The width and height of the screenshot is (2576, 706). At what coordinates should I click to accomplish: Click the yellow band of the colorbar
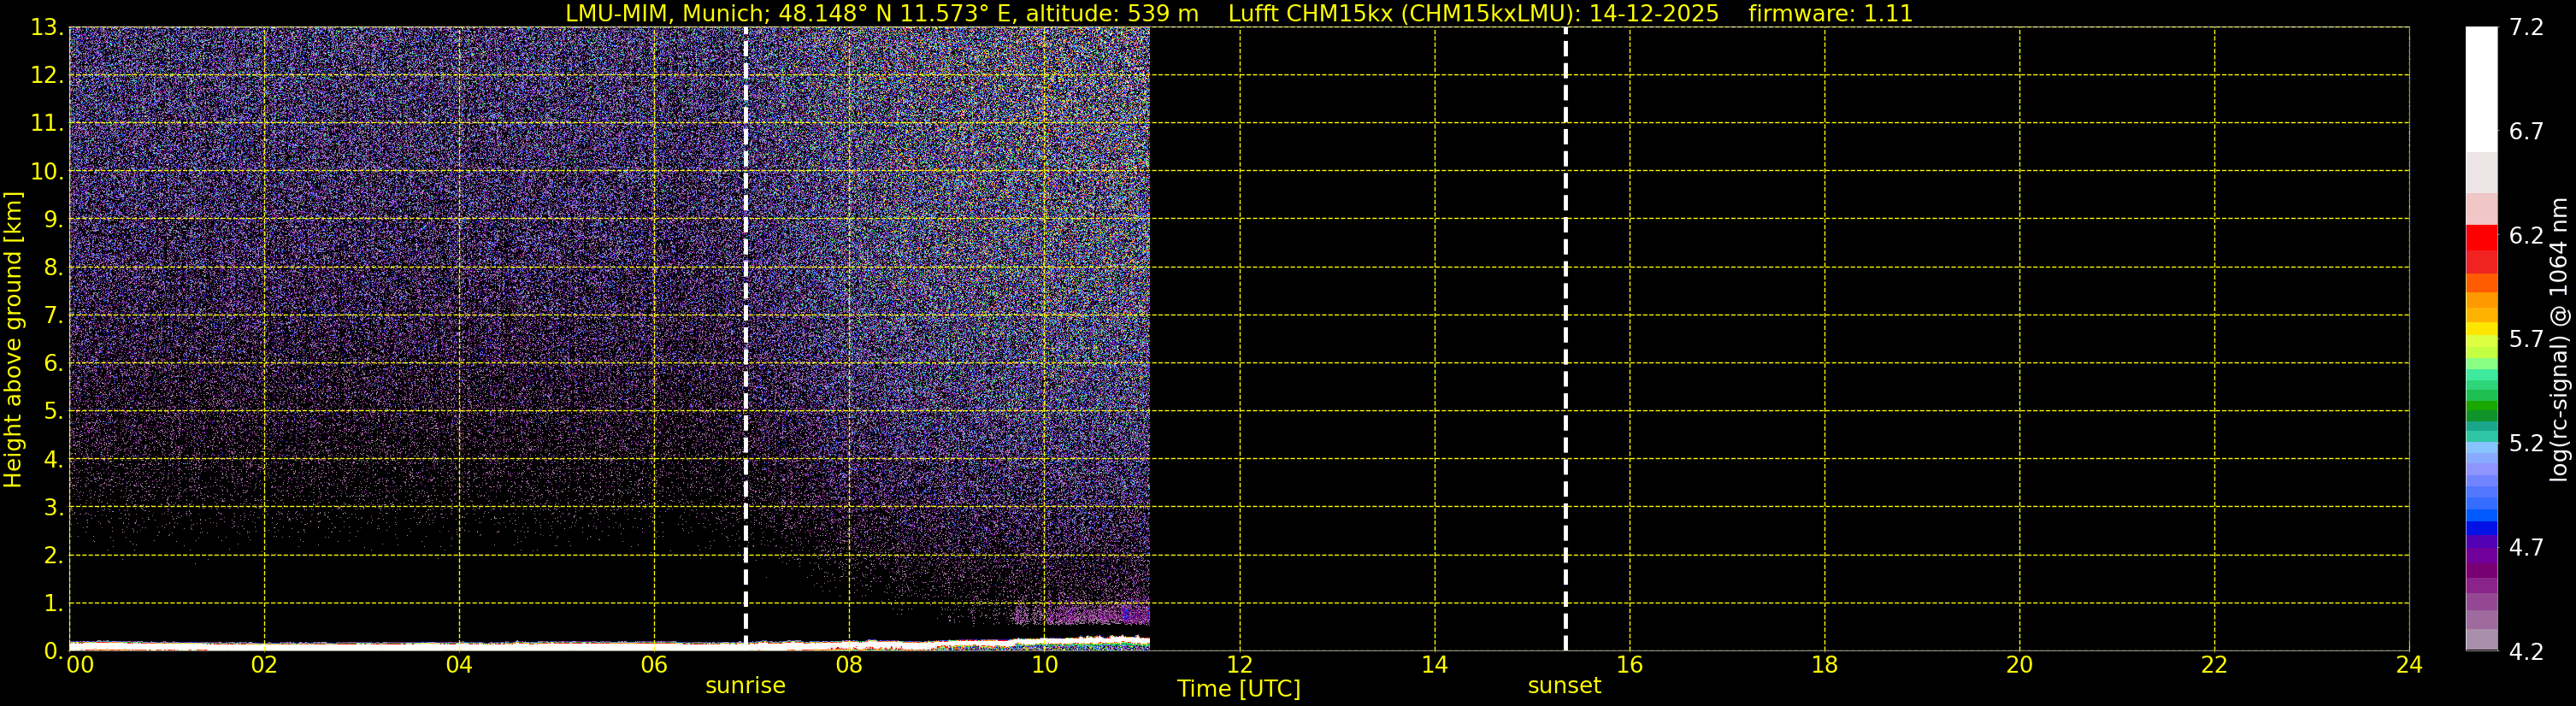(x=2481, y=329)
